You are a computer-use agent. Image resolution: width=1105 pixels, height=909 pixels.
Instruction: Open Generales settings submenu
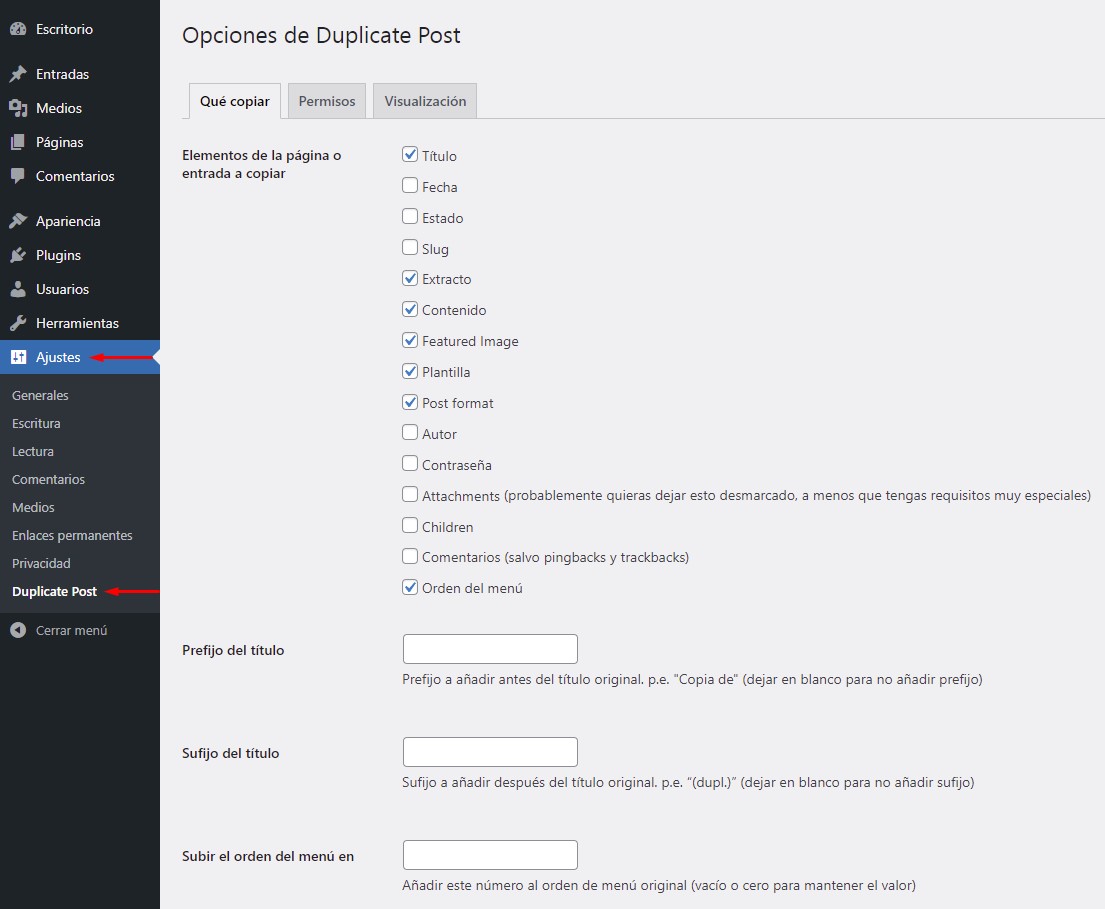[40, 395]
